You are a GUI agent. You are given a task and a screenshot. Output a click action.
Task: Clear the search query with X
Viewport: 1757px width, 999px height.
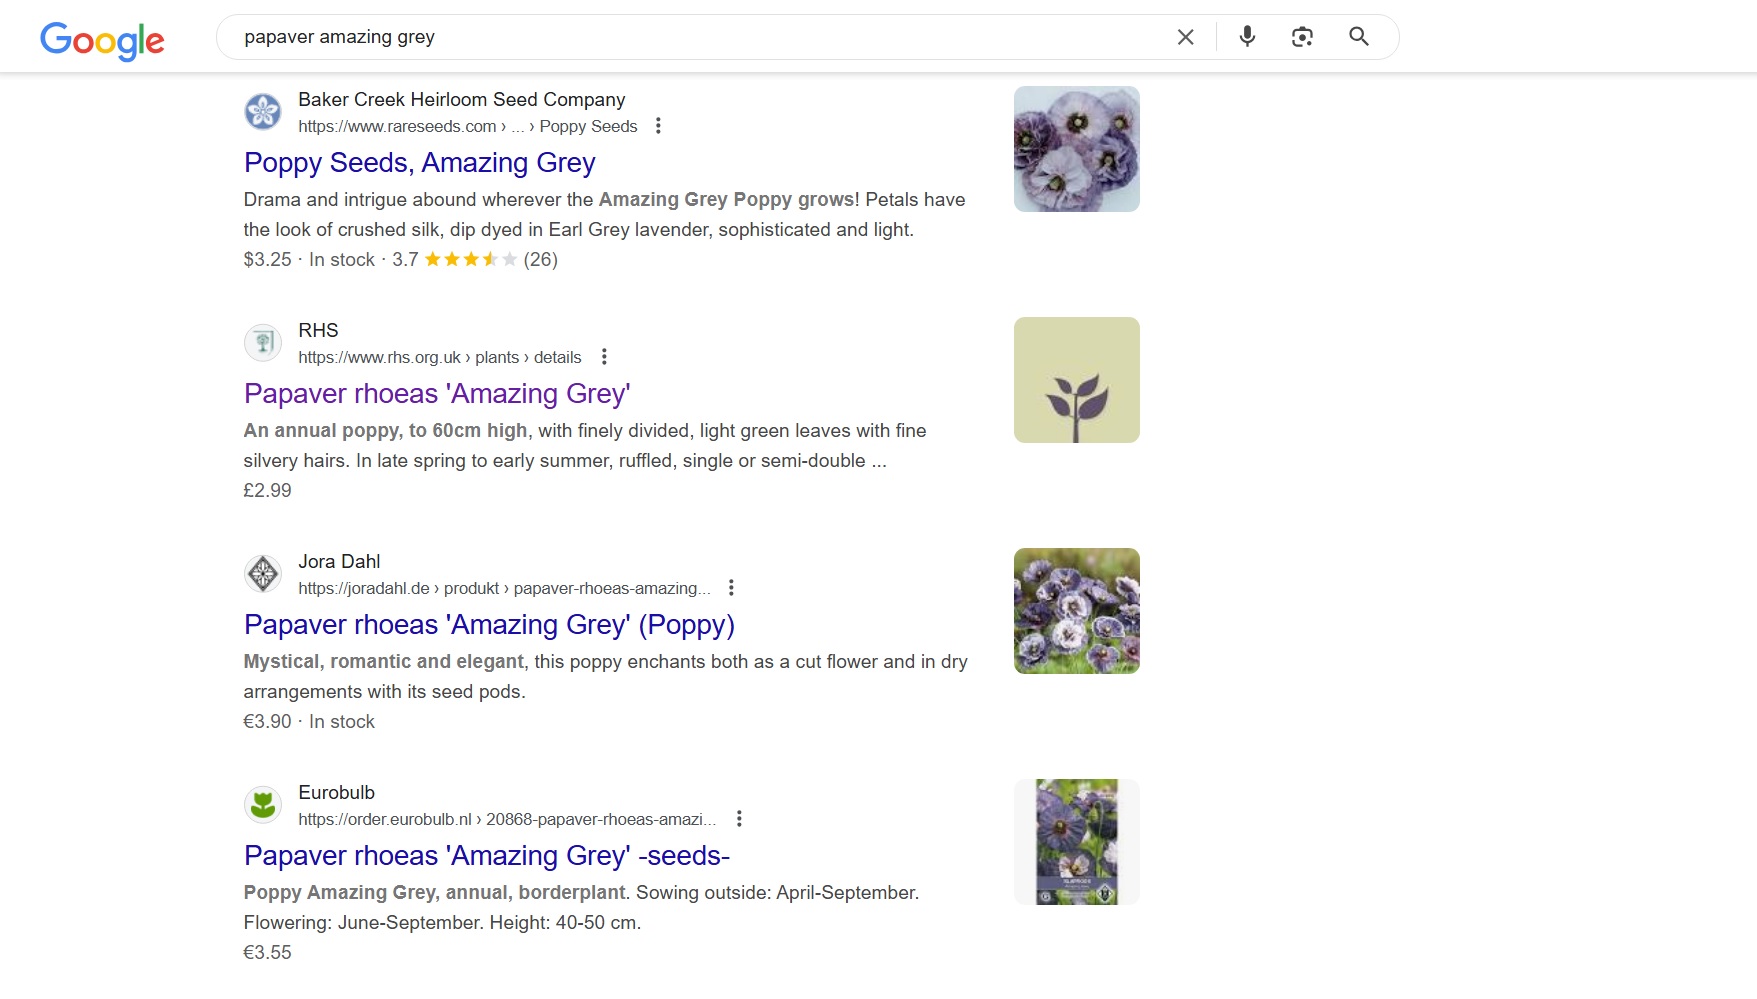point(1185,37)
